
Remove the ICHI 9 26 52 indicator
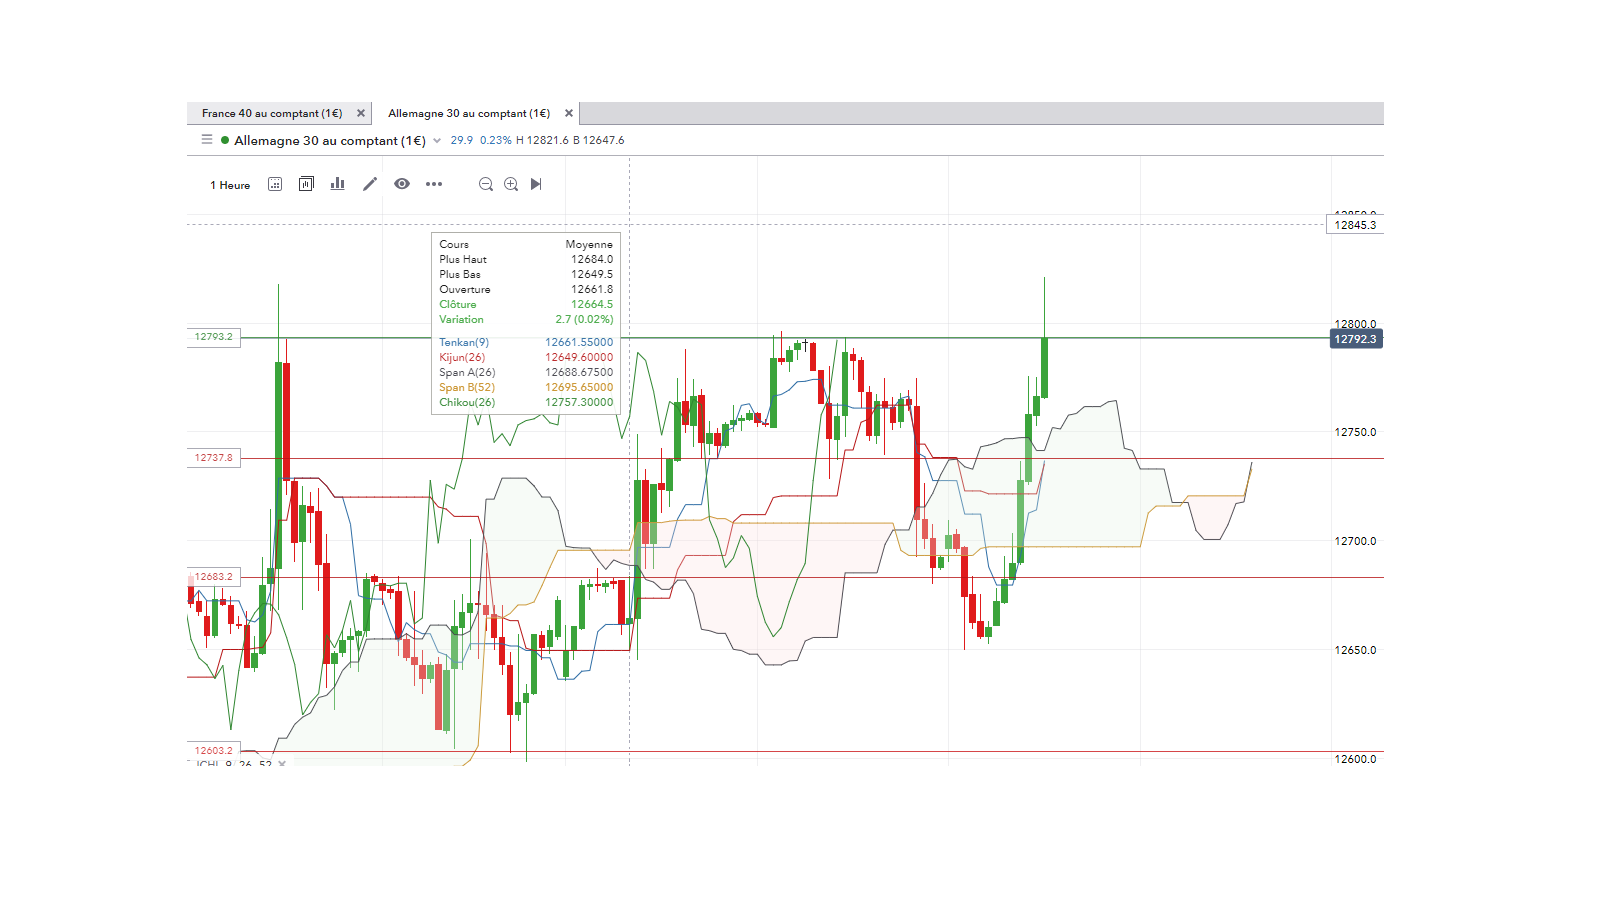(x=282, y=764)
